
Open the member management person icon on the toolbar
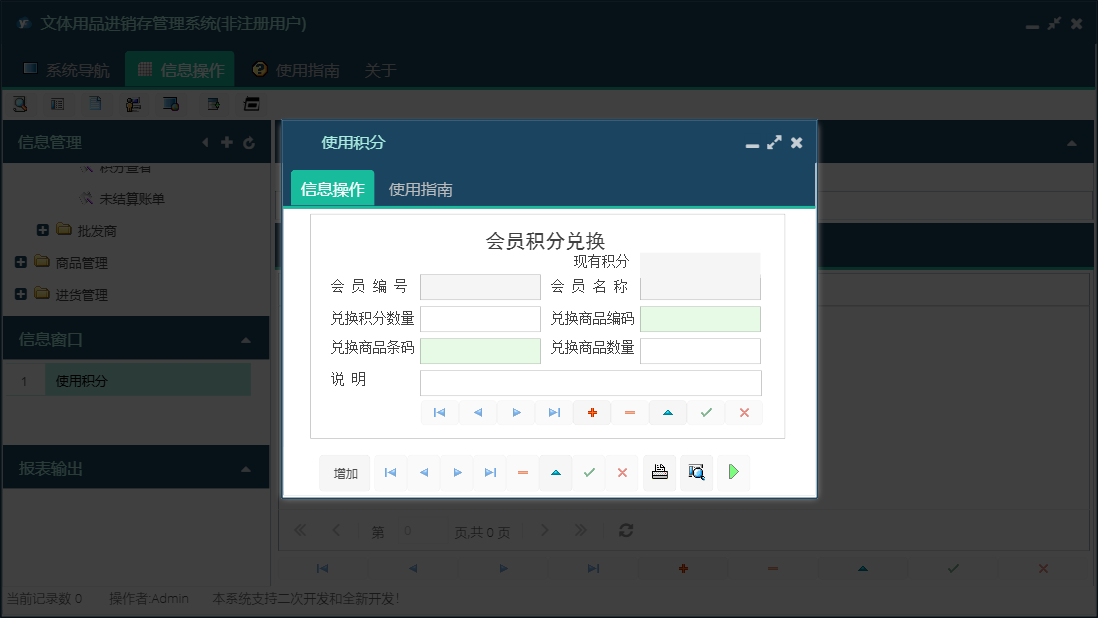(x=133, y=103)
